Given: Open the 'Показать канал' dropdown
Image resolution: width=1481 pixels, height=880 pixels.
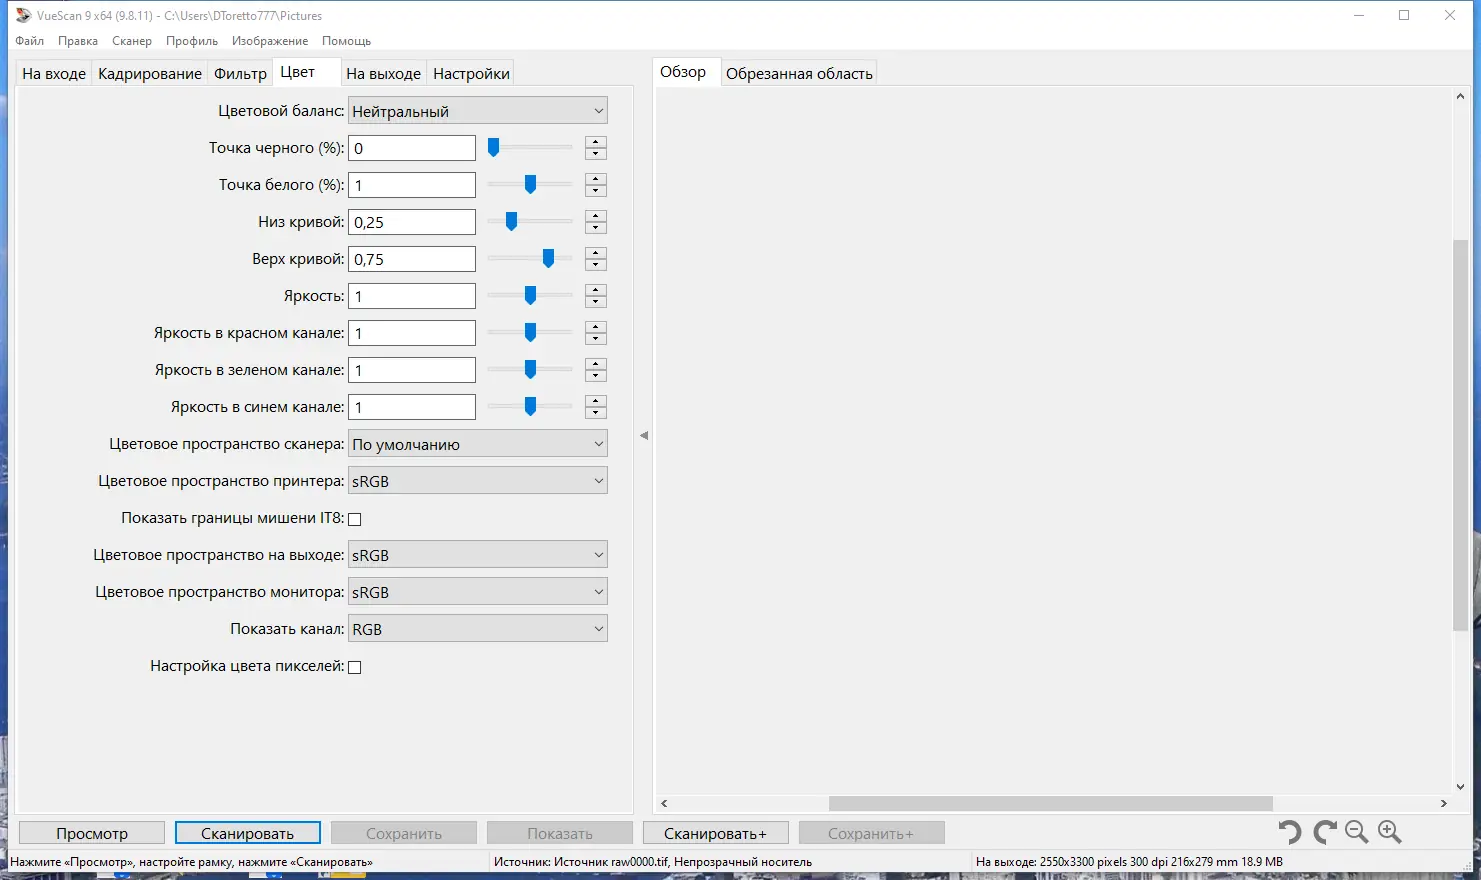Looking at the screenshot, I should (478, 629).
